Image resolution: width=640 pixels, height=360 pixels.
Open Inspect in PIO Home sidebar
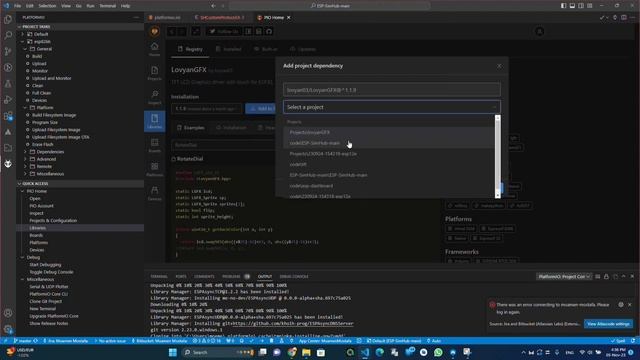point(154,97)
